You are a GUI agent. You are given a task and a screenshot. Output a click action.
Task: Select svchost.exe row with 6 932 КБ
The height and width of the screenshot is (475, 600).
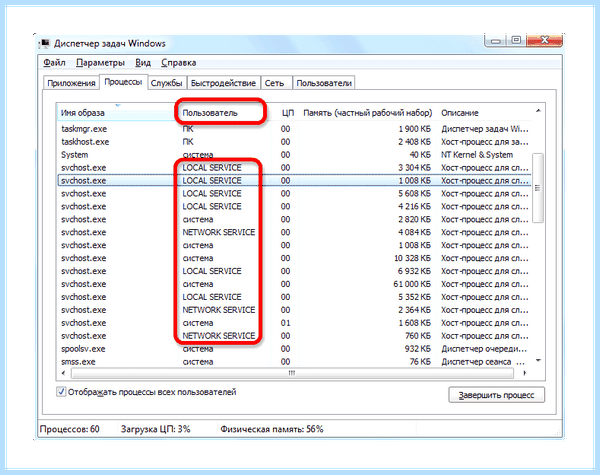point(295,271)
